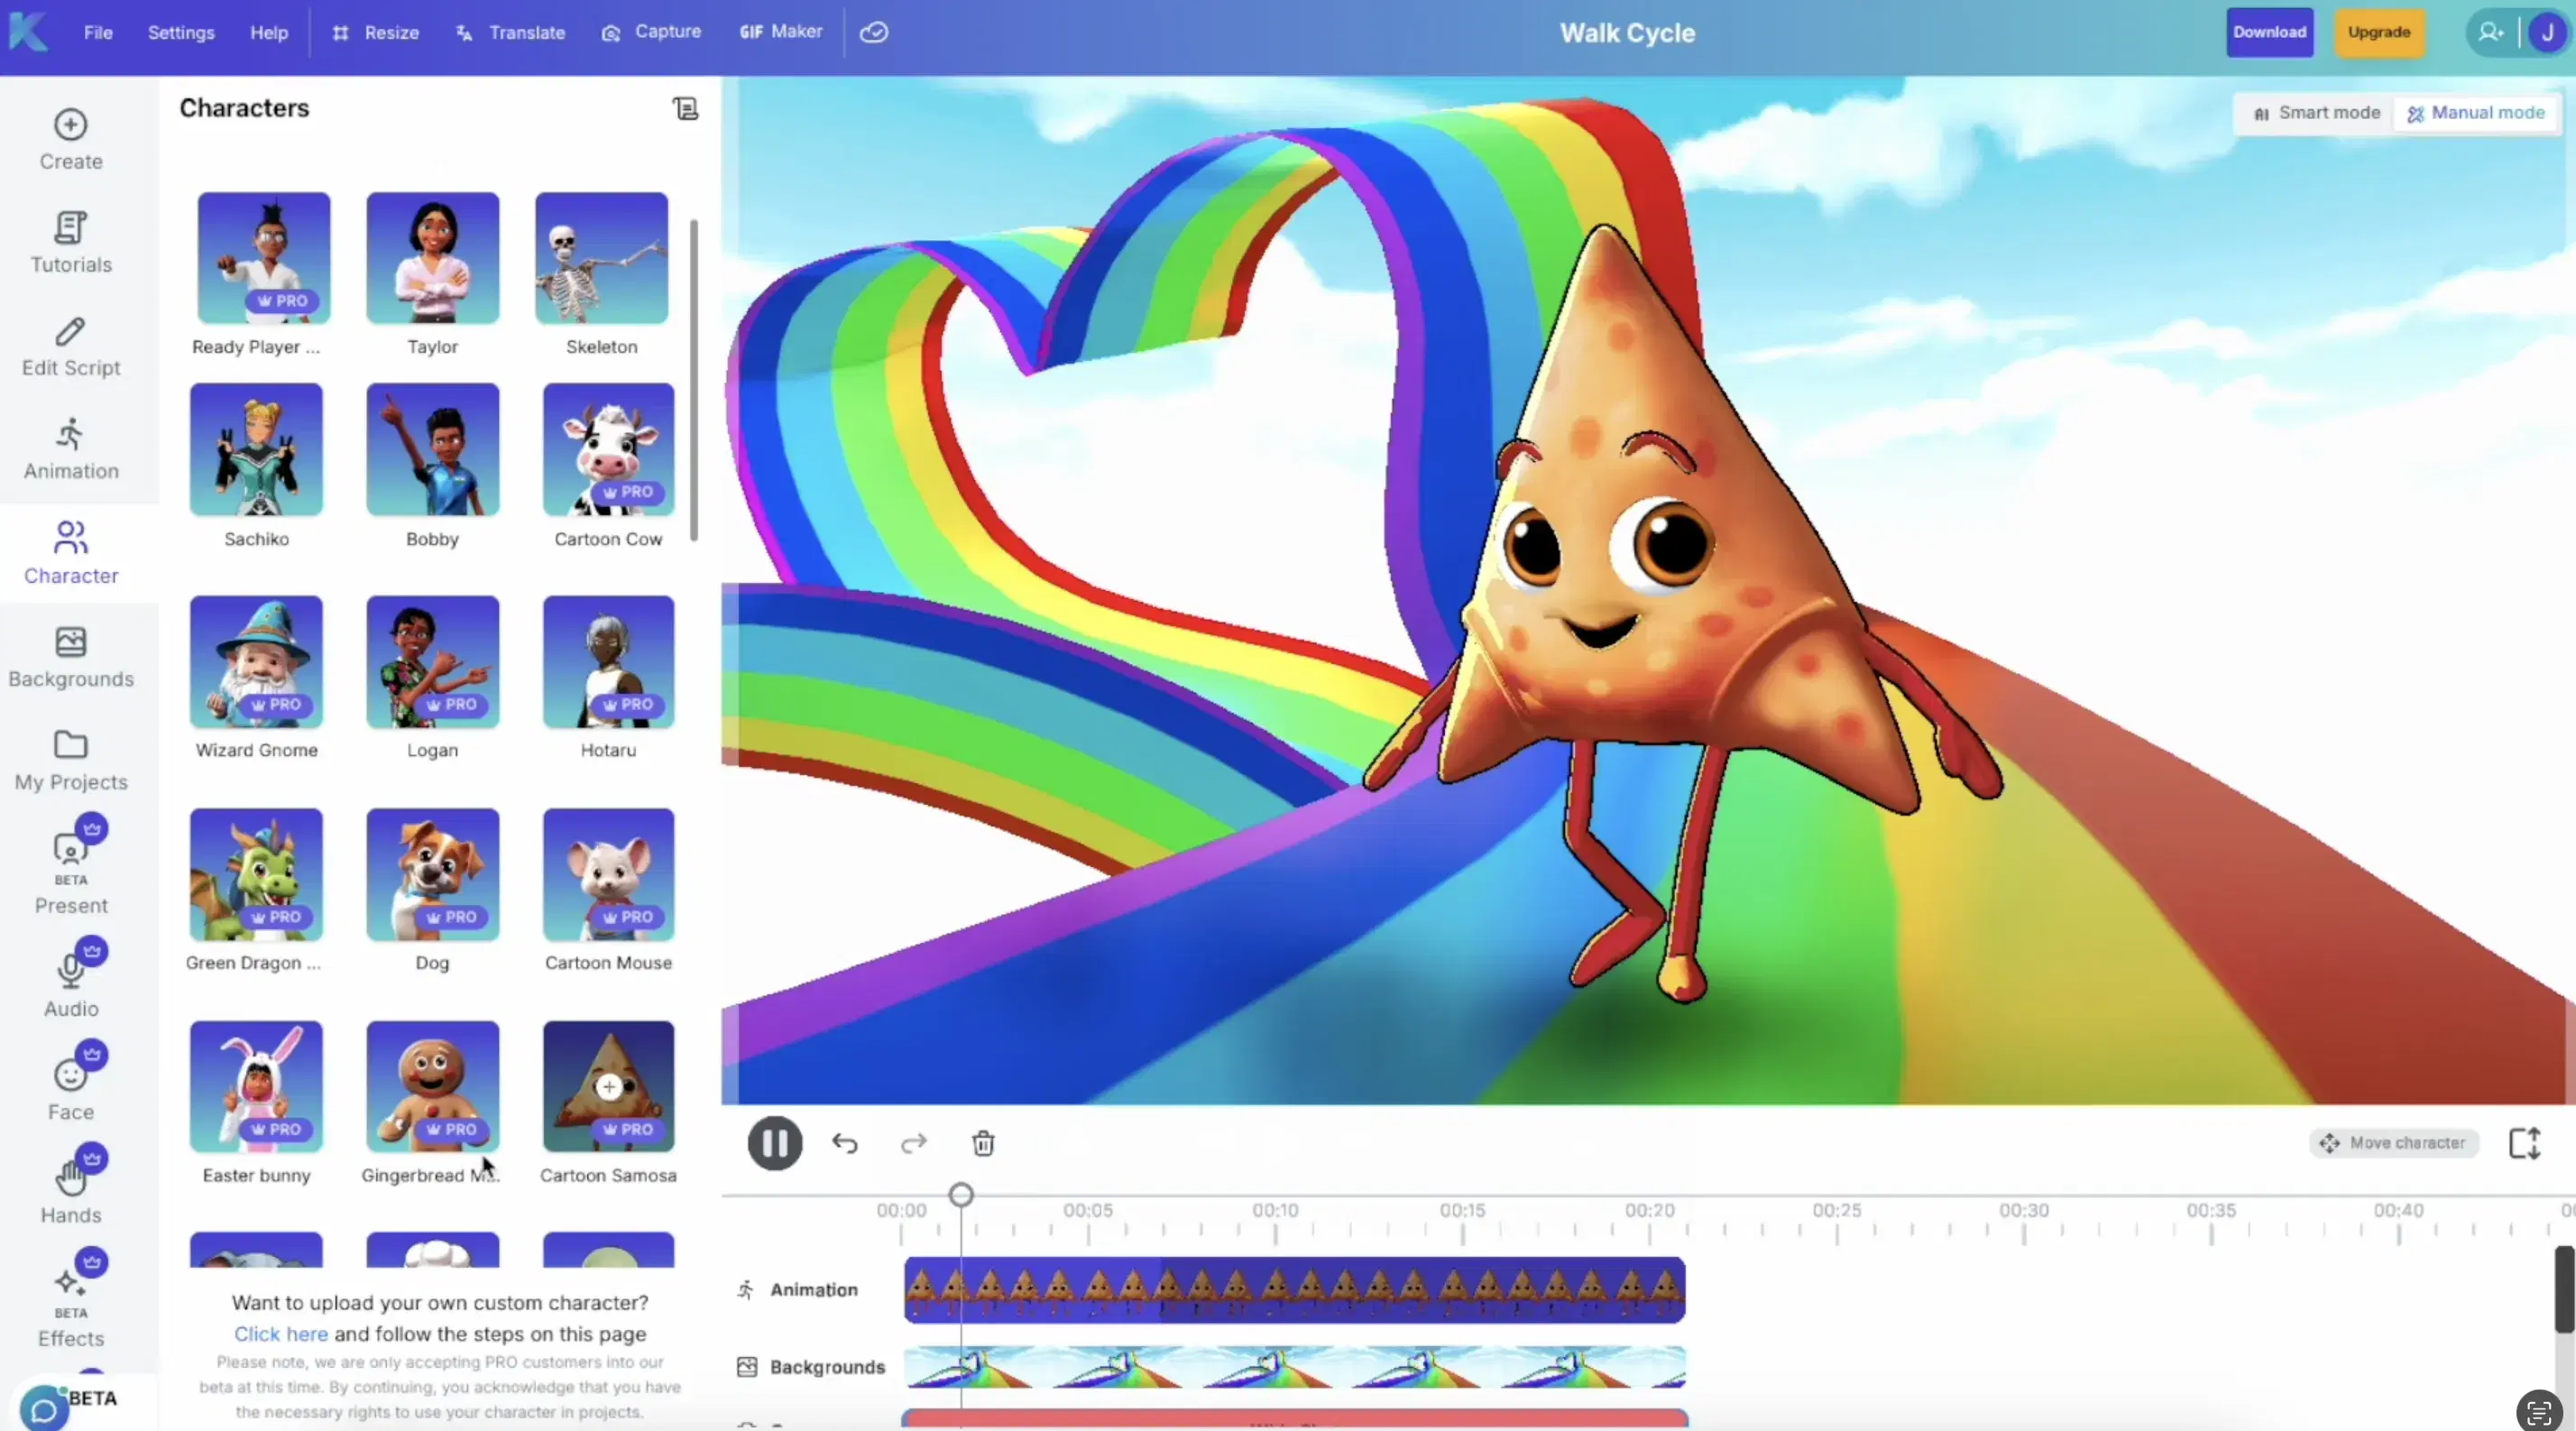Open the Create panel in the sidebar

click(71, 140)
